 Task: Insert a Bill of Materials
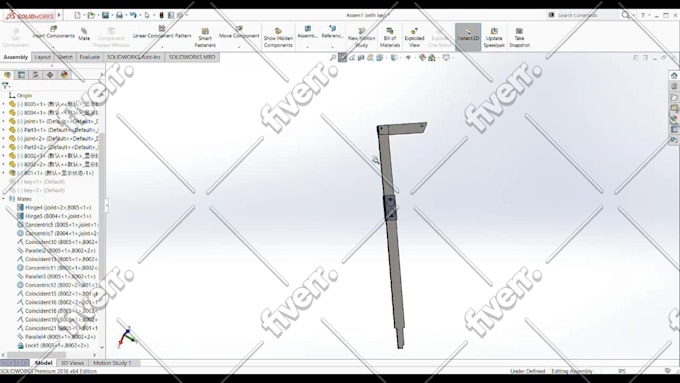(x=389, y=37)
